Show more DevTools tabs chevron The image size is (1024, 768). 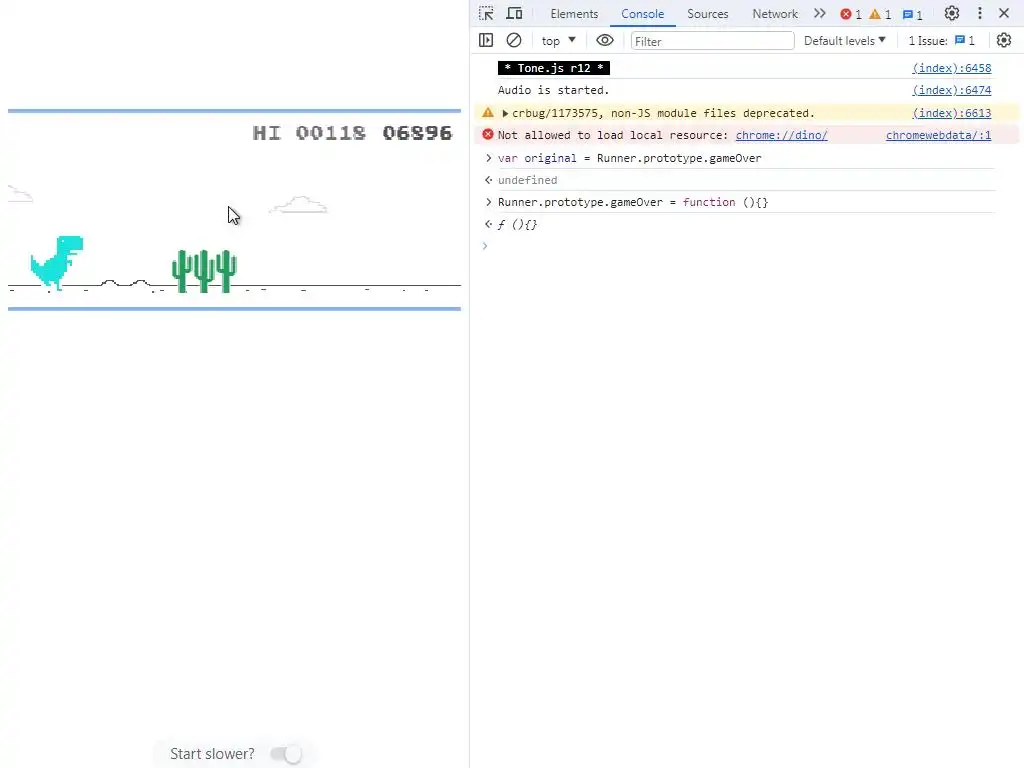pyautogui.click(x=820, y=13)
